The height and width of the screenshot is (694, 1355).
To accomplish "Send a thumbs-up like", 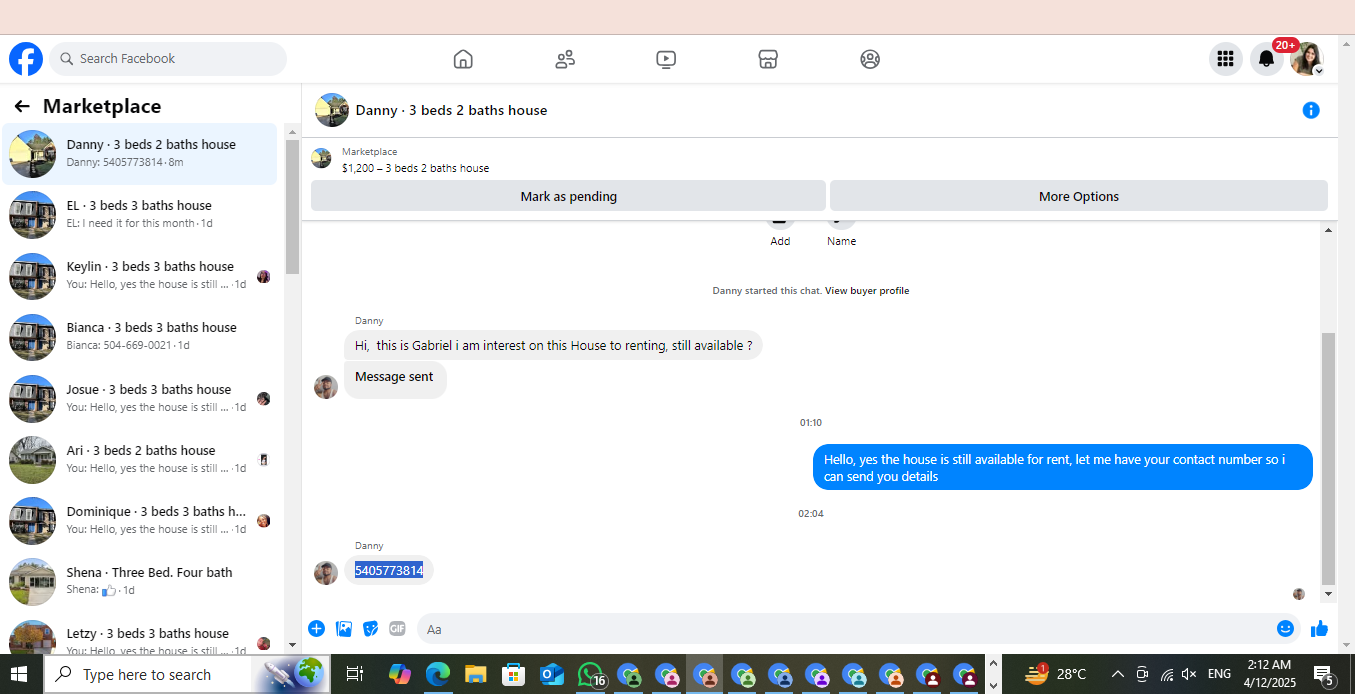I will (1319, 628).
